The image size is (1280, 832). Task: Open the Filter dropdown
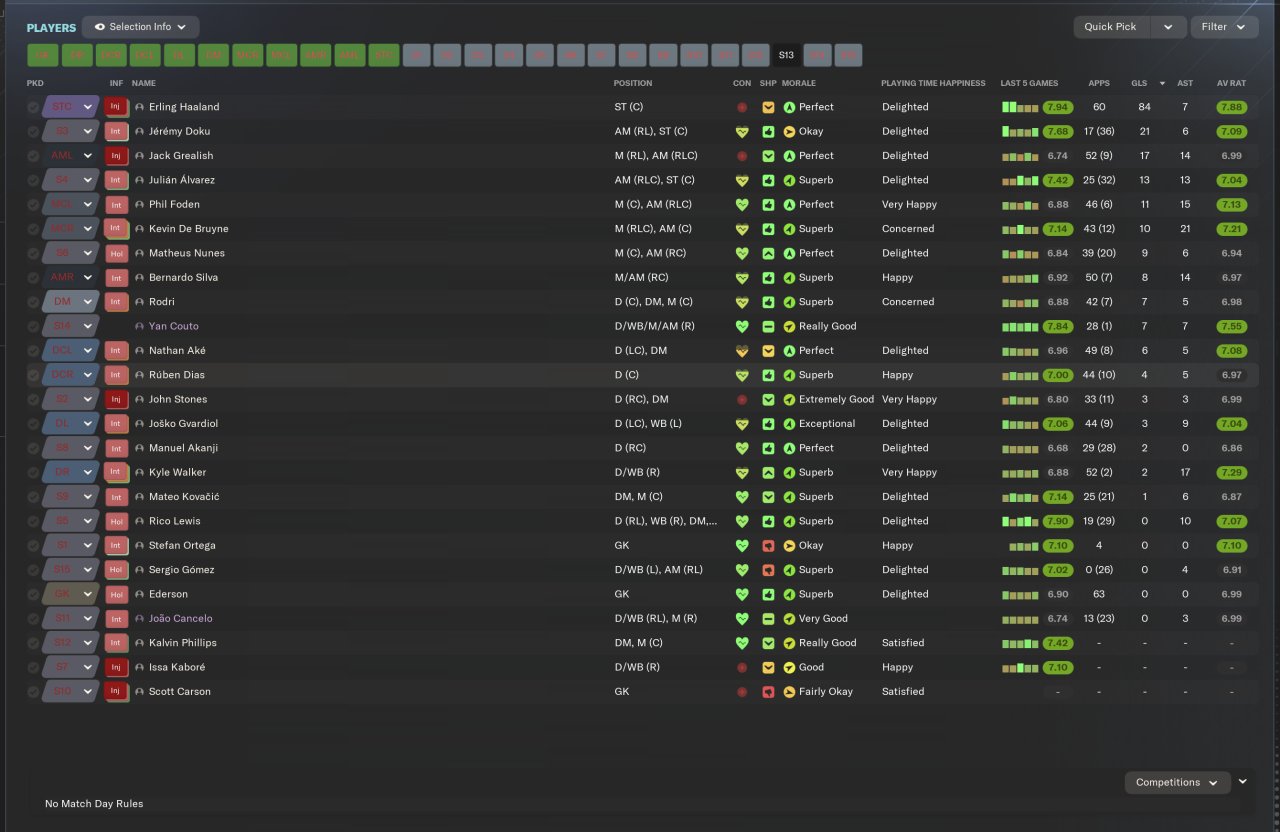(1224, 27)
